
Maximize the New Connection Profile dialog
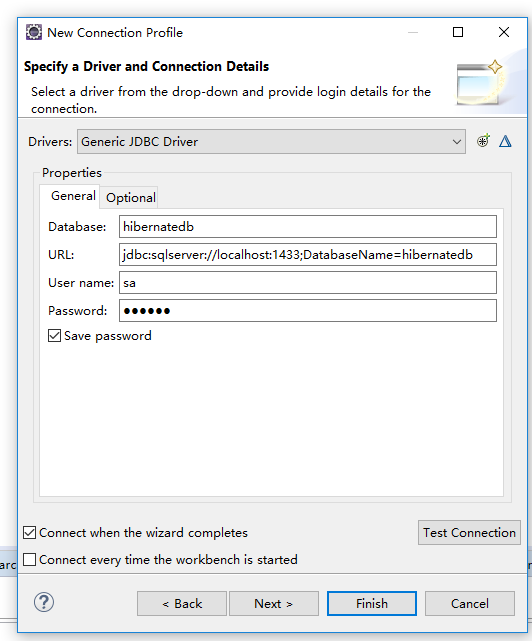click(458, 32)
